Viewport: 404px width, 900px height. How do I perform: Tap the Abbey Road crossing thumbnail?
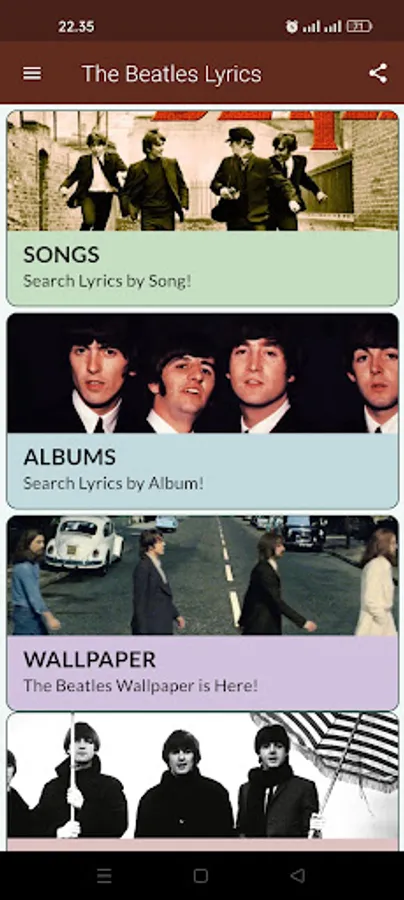pyautogui.click(x=203, y=575)
